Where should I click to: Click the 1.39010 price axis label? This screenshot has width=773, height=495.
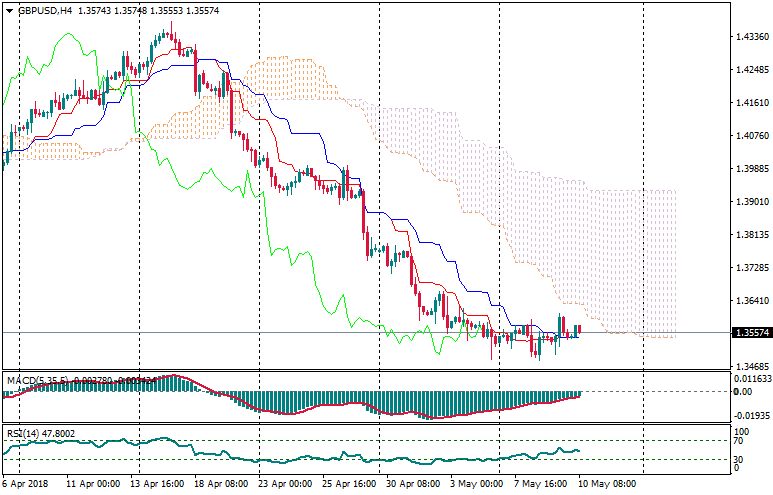tap(750, 202)
